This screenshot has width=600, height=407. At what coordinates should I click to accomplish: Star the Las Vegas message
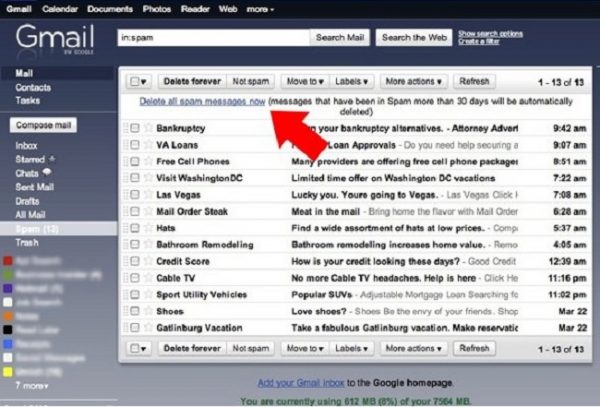147,194
